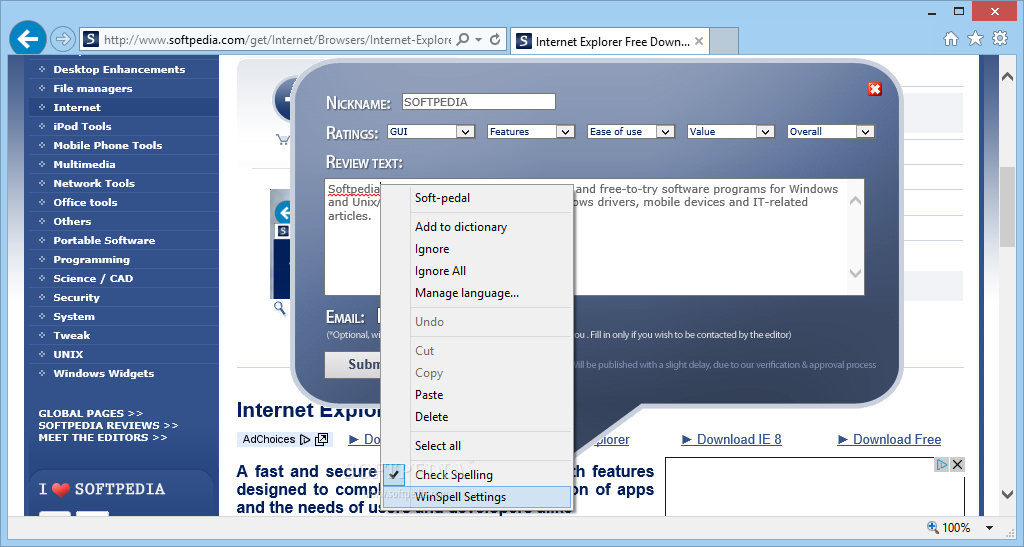Select Ignore in the context menu
Viewport: 1024px width, 547px height.
(477, 249)
